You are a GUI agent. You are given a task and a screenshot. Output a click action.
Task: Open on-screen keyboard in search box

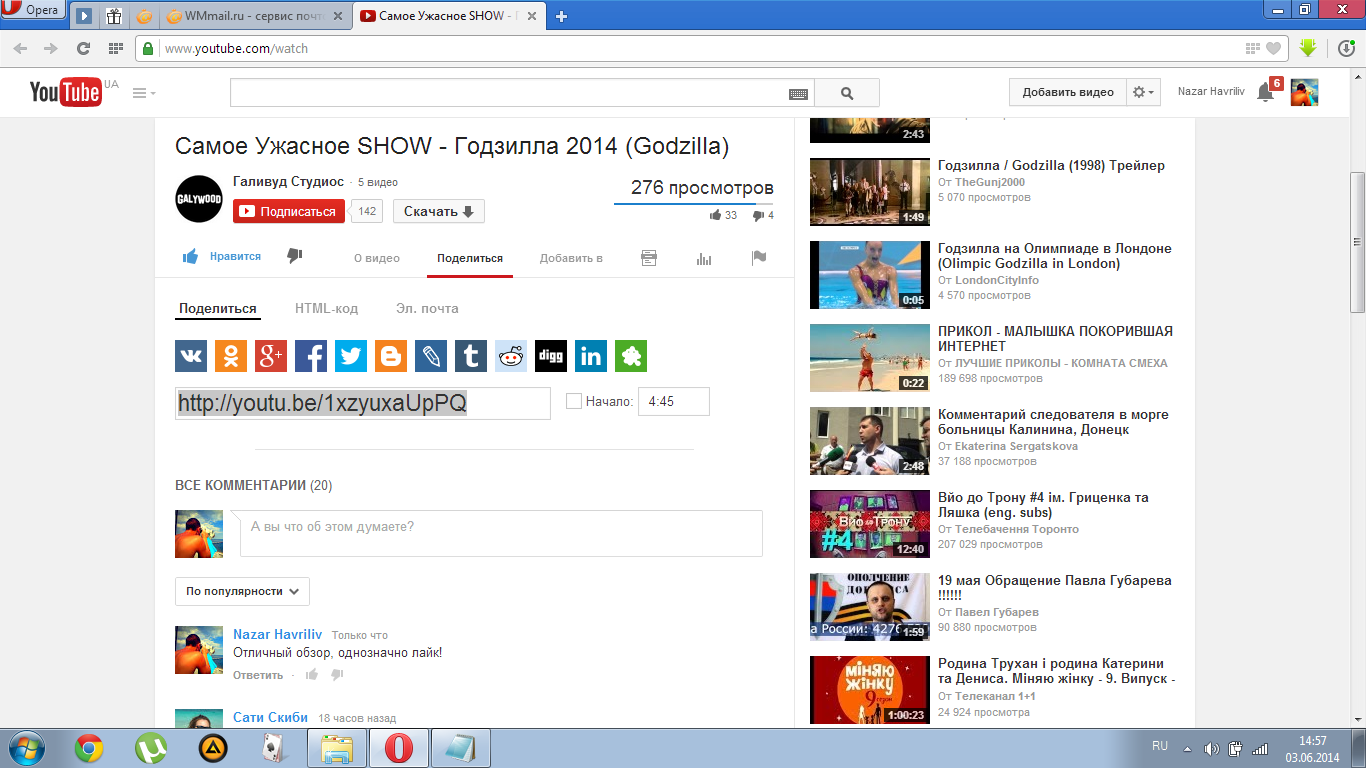click(798, 93)
